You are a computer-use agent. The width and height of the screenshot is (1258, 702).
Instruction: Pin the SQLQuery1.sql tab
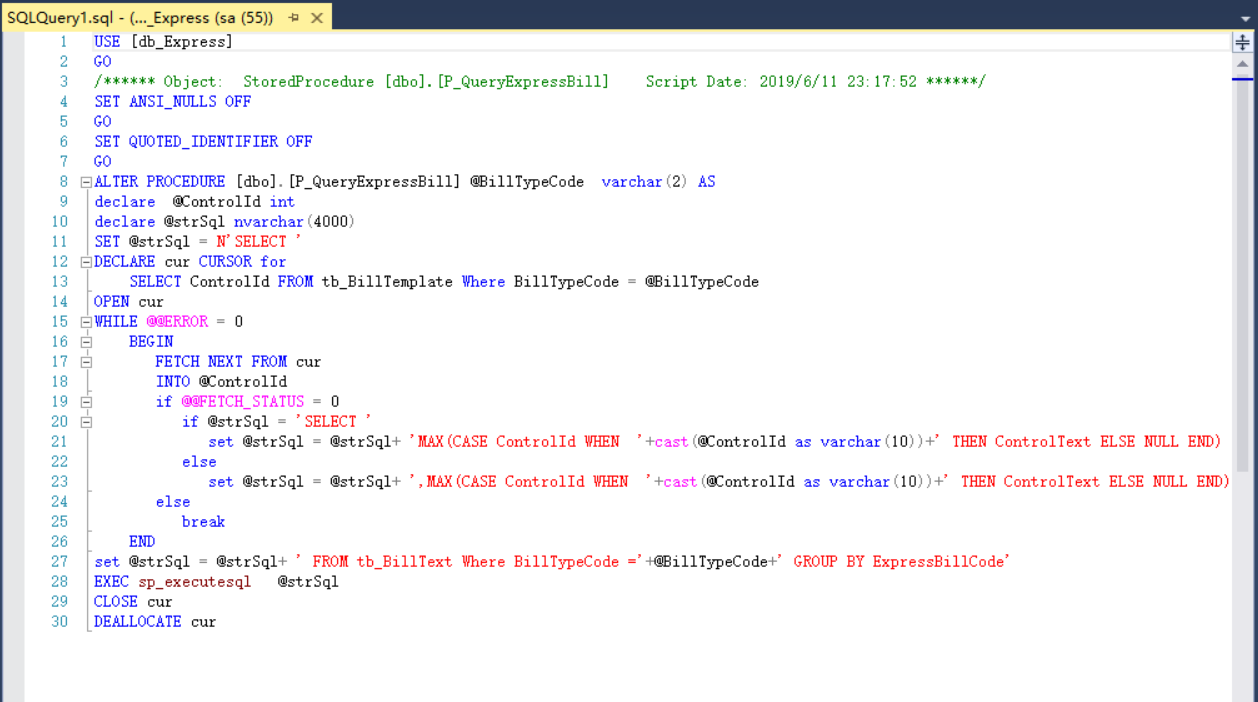[294, 18]
